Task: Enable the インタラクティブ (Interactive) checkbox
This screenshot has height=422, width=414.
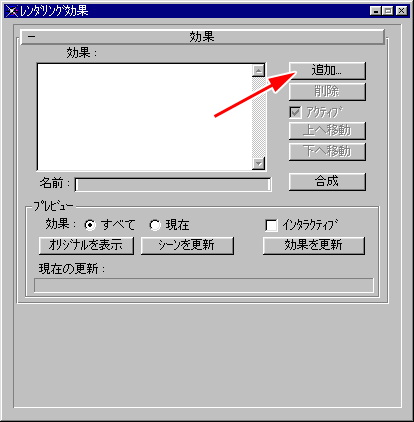Action: click(x=271, y=225)
